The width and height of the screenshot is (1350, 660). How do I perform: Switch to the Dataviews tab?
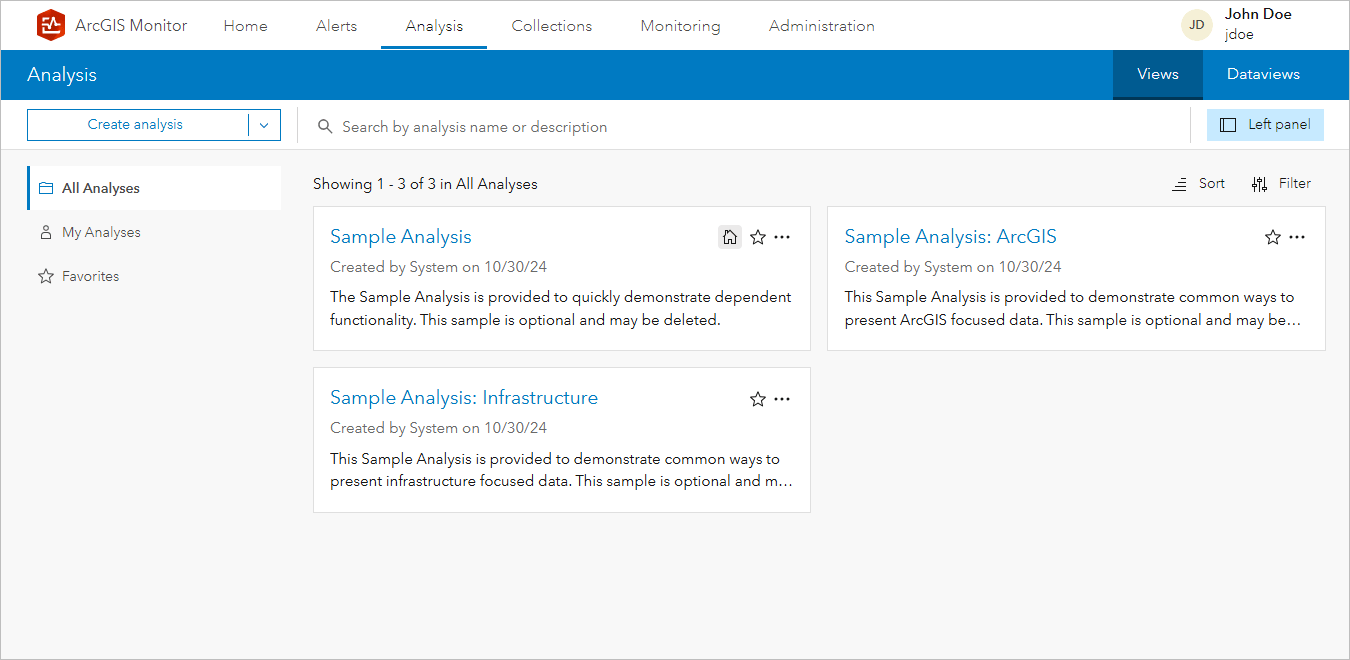pos(1263,74)
